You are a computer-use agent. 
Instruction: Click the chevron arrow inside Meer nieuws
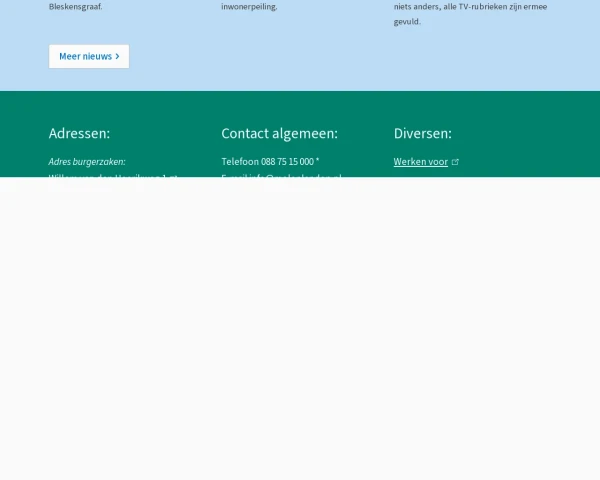[117, 56]
